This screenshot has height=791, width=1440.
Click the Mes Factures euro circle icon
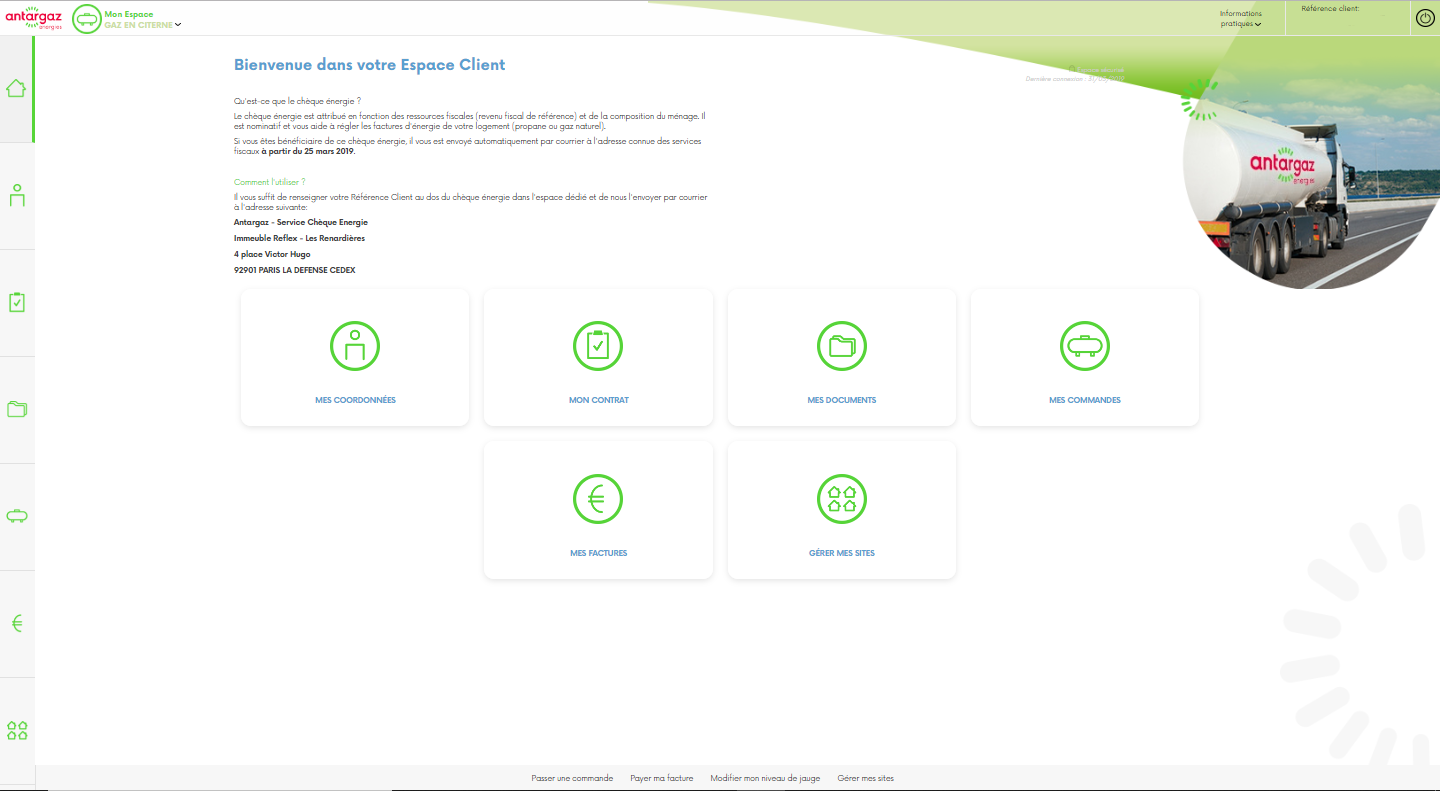click(598, 498)
